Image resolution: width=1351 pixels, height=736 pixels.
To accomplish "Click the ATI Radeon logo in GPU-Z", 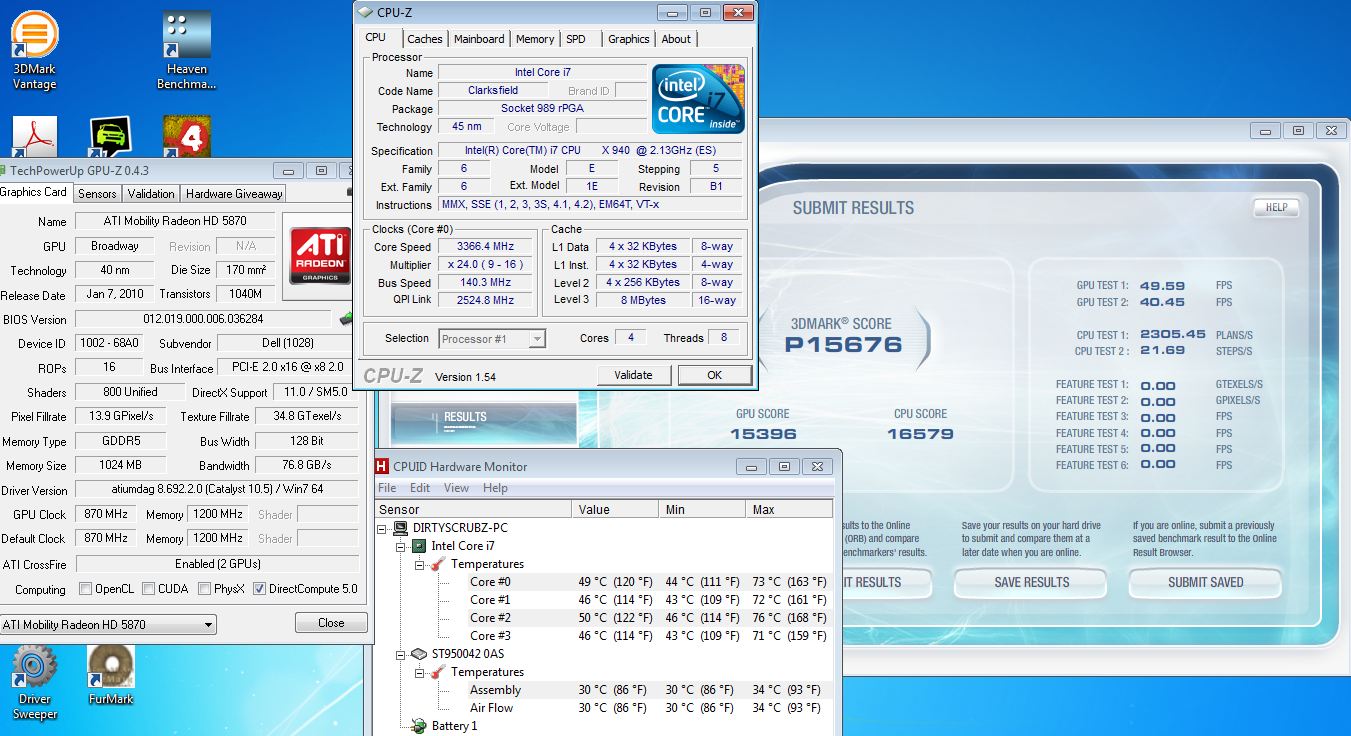I will 320,255.
